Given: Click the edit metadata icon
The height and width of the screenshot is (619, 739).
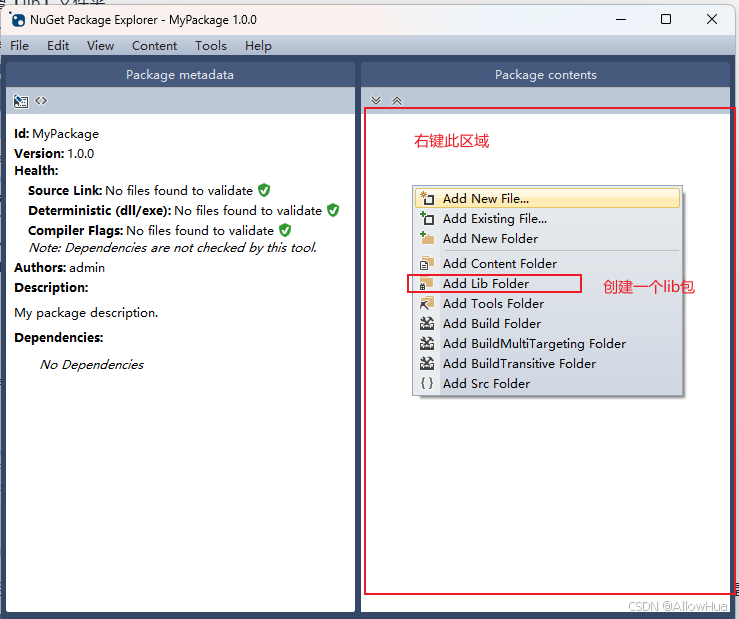Looking at the screenshot, I should coord(21,101).
